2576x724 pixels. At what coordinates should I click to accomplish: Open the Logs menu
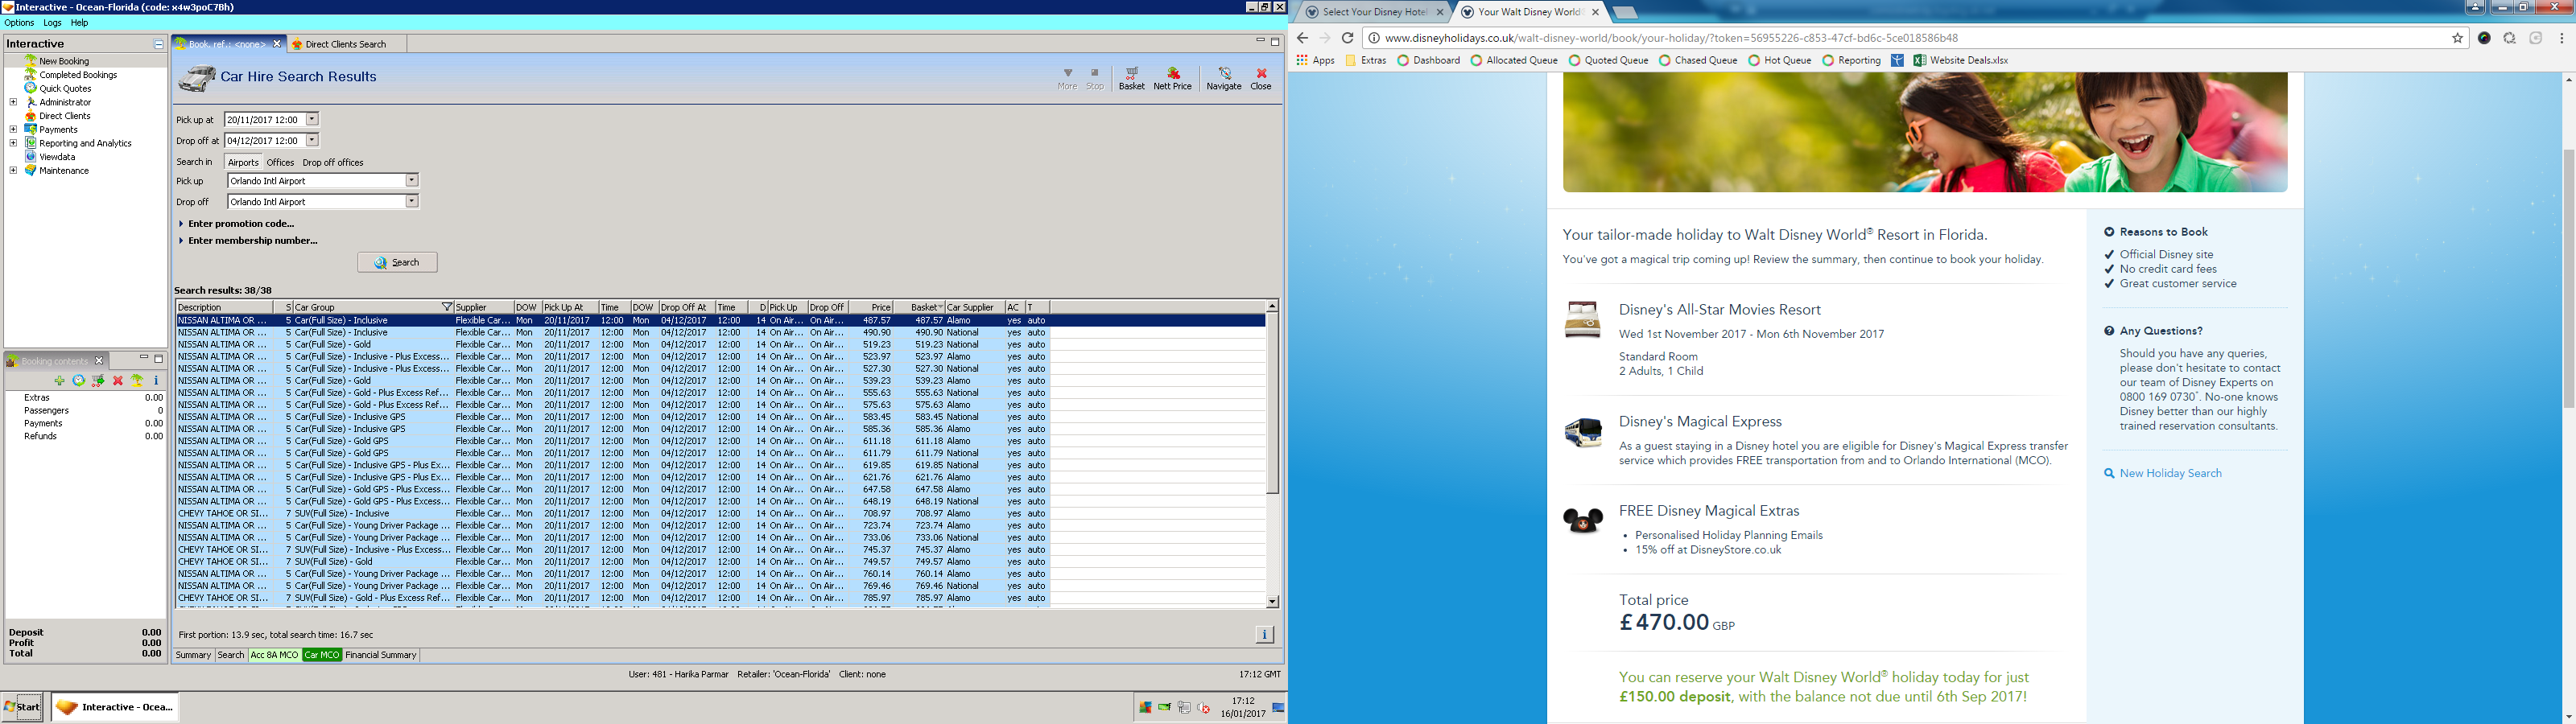pos(52,23)
